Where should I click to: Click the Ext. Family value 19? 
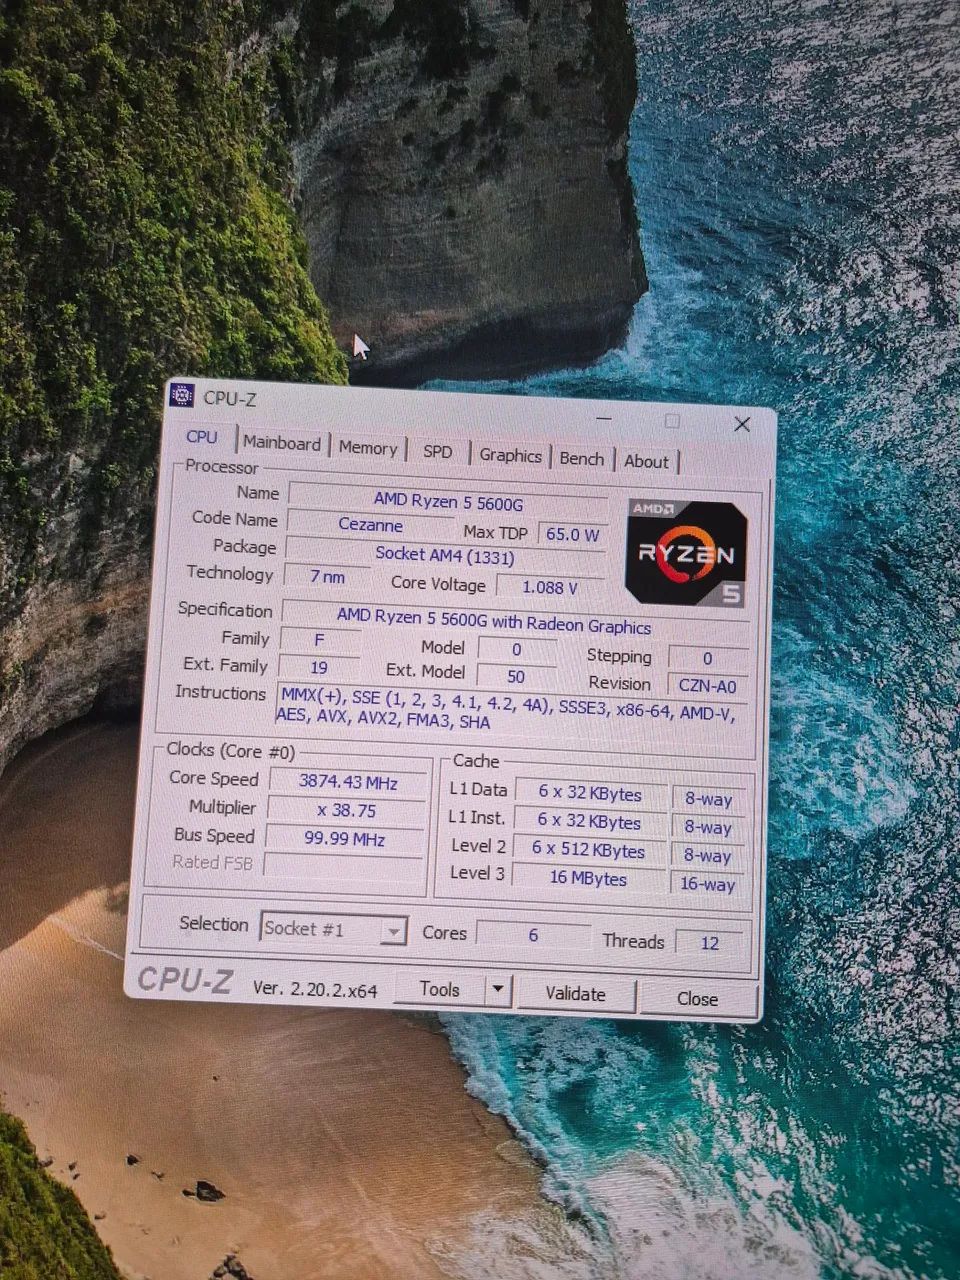(x=319, y=668)
